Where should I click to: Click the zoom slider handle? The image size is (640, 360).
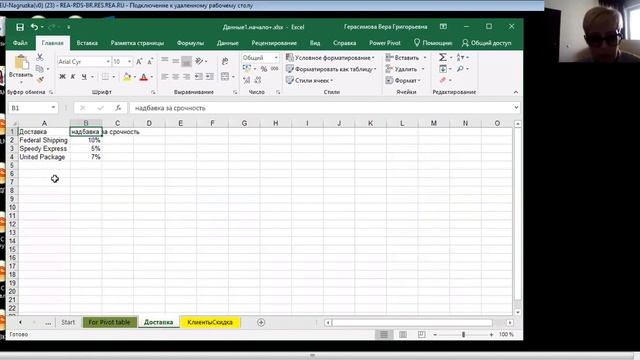[463, 335]
